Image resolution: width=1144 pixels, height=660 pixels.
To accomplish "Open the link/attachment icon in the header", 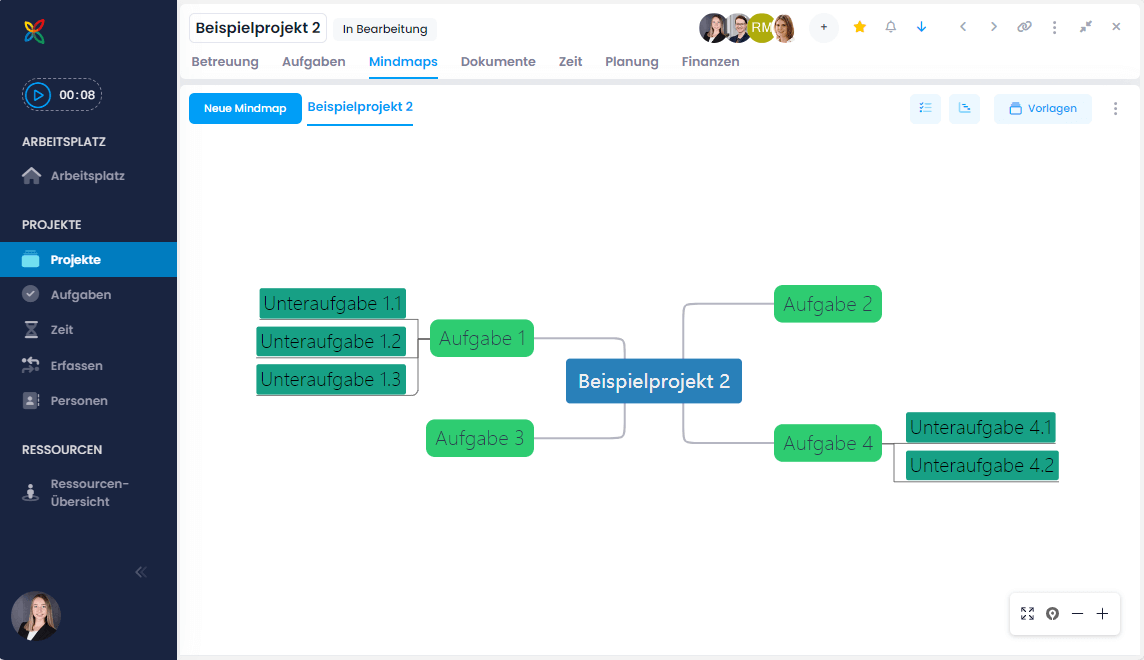I will 1024,27.
